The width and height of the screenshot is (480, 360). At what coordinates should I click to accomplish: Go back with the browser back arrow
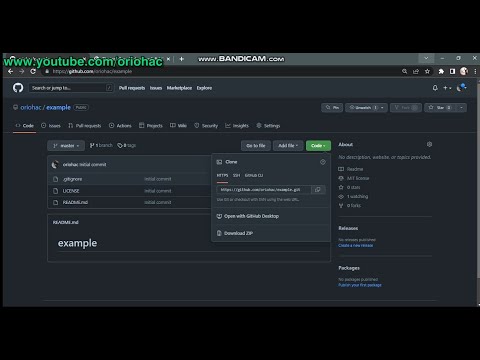tap(10, 71)
